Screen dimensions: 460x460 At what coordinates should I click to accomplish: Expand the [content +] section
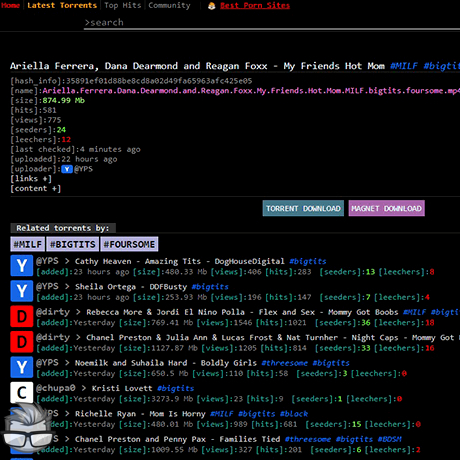point(35,189)
